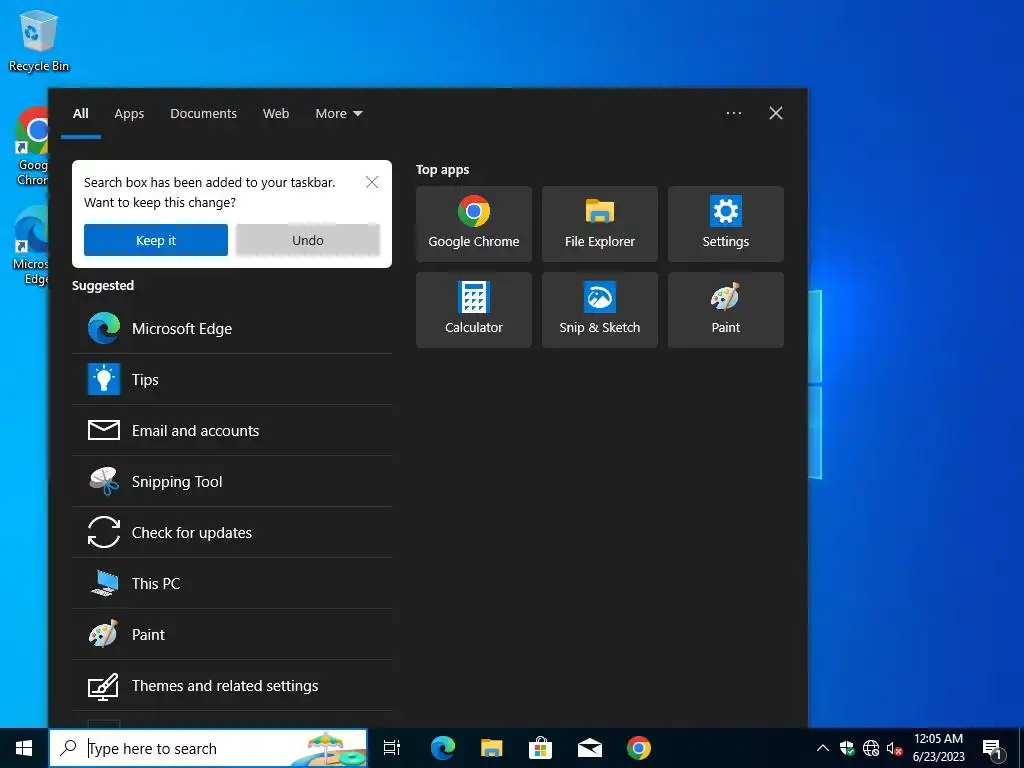The height and width of the screenshot is (768, 1024).
Task: Open Paint tile in Top apps
Action: [x=726, y=310]
